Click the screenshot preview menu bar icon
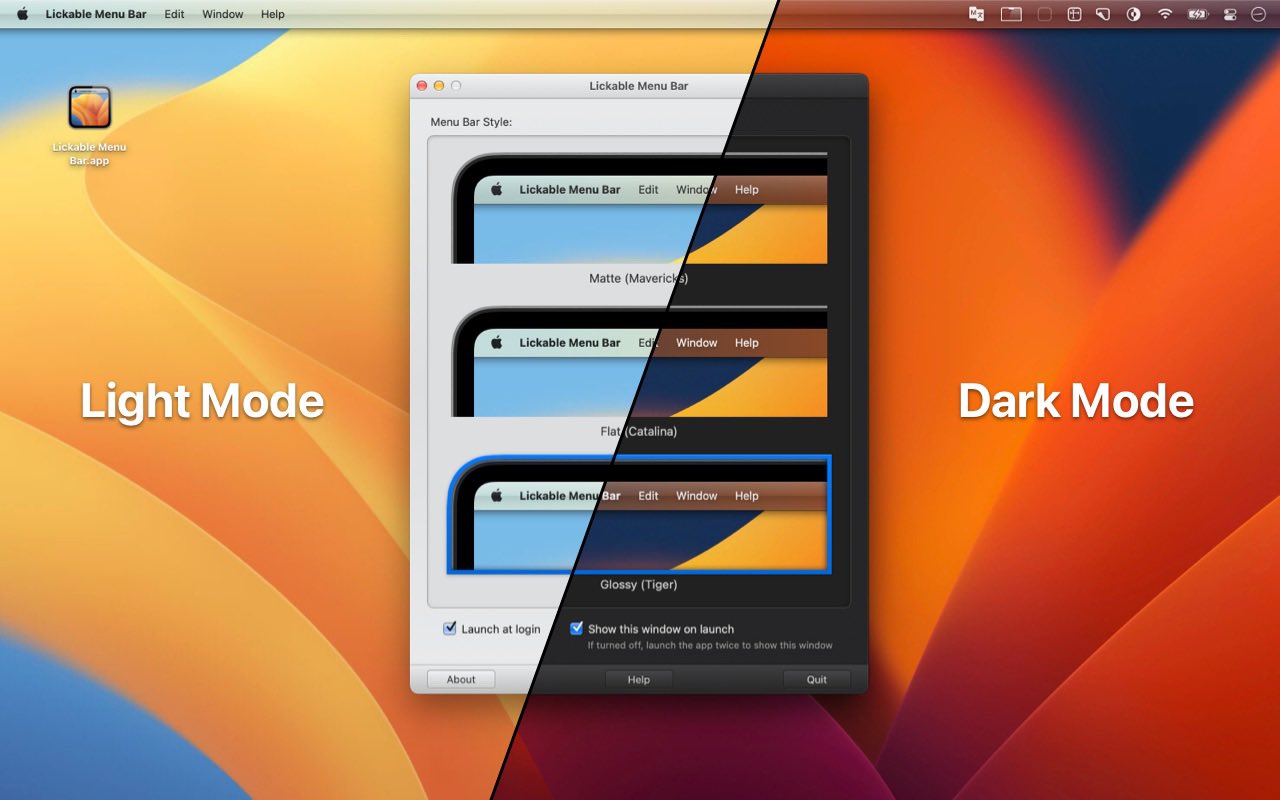Screen dimensions: 1280x800 click(1012, 14)
